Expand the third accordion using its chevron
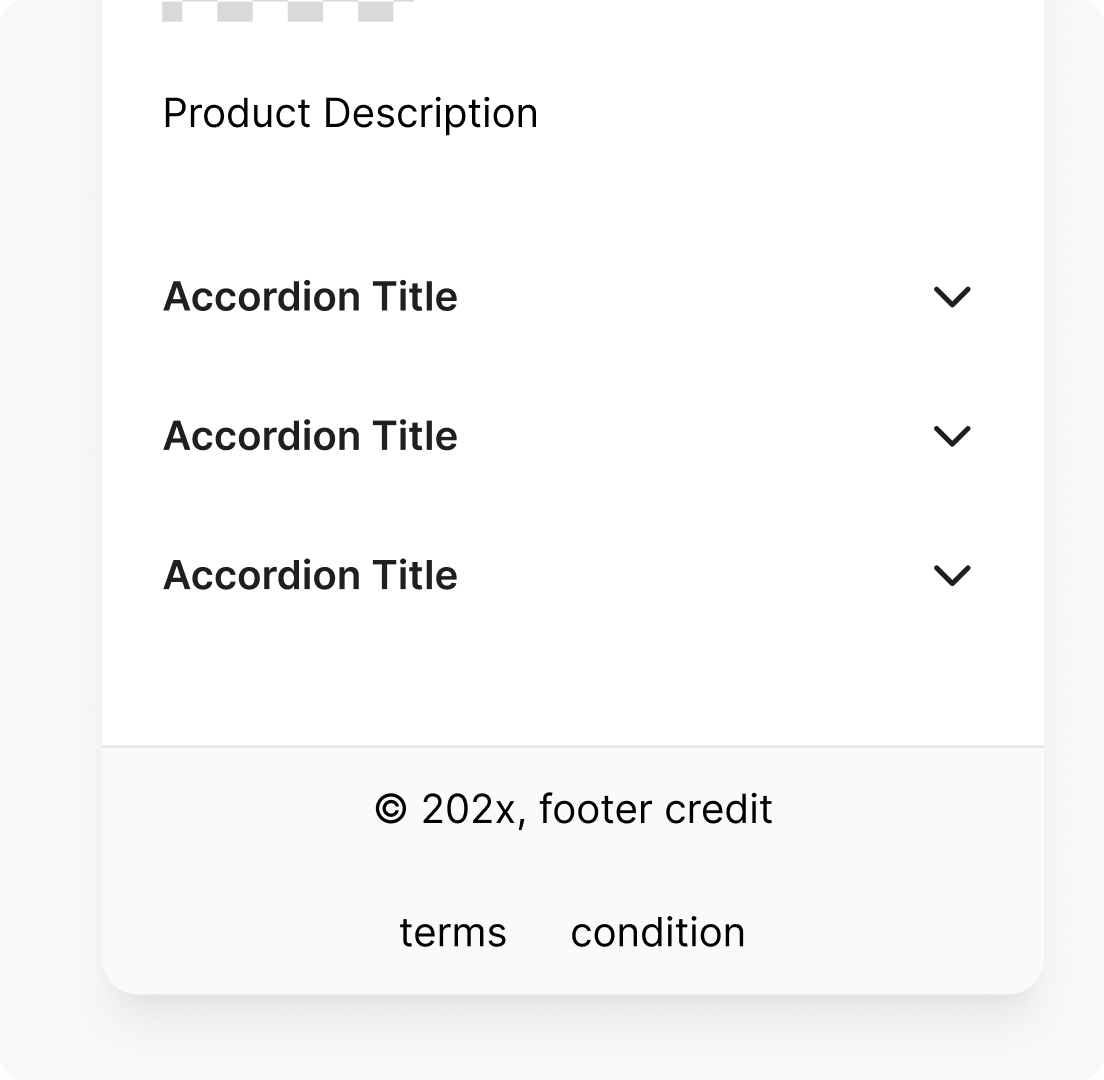 (951, 575)
